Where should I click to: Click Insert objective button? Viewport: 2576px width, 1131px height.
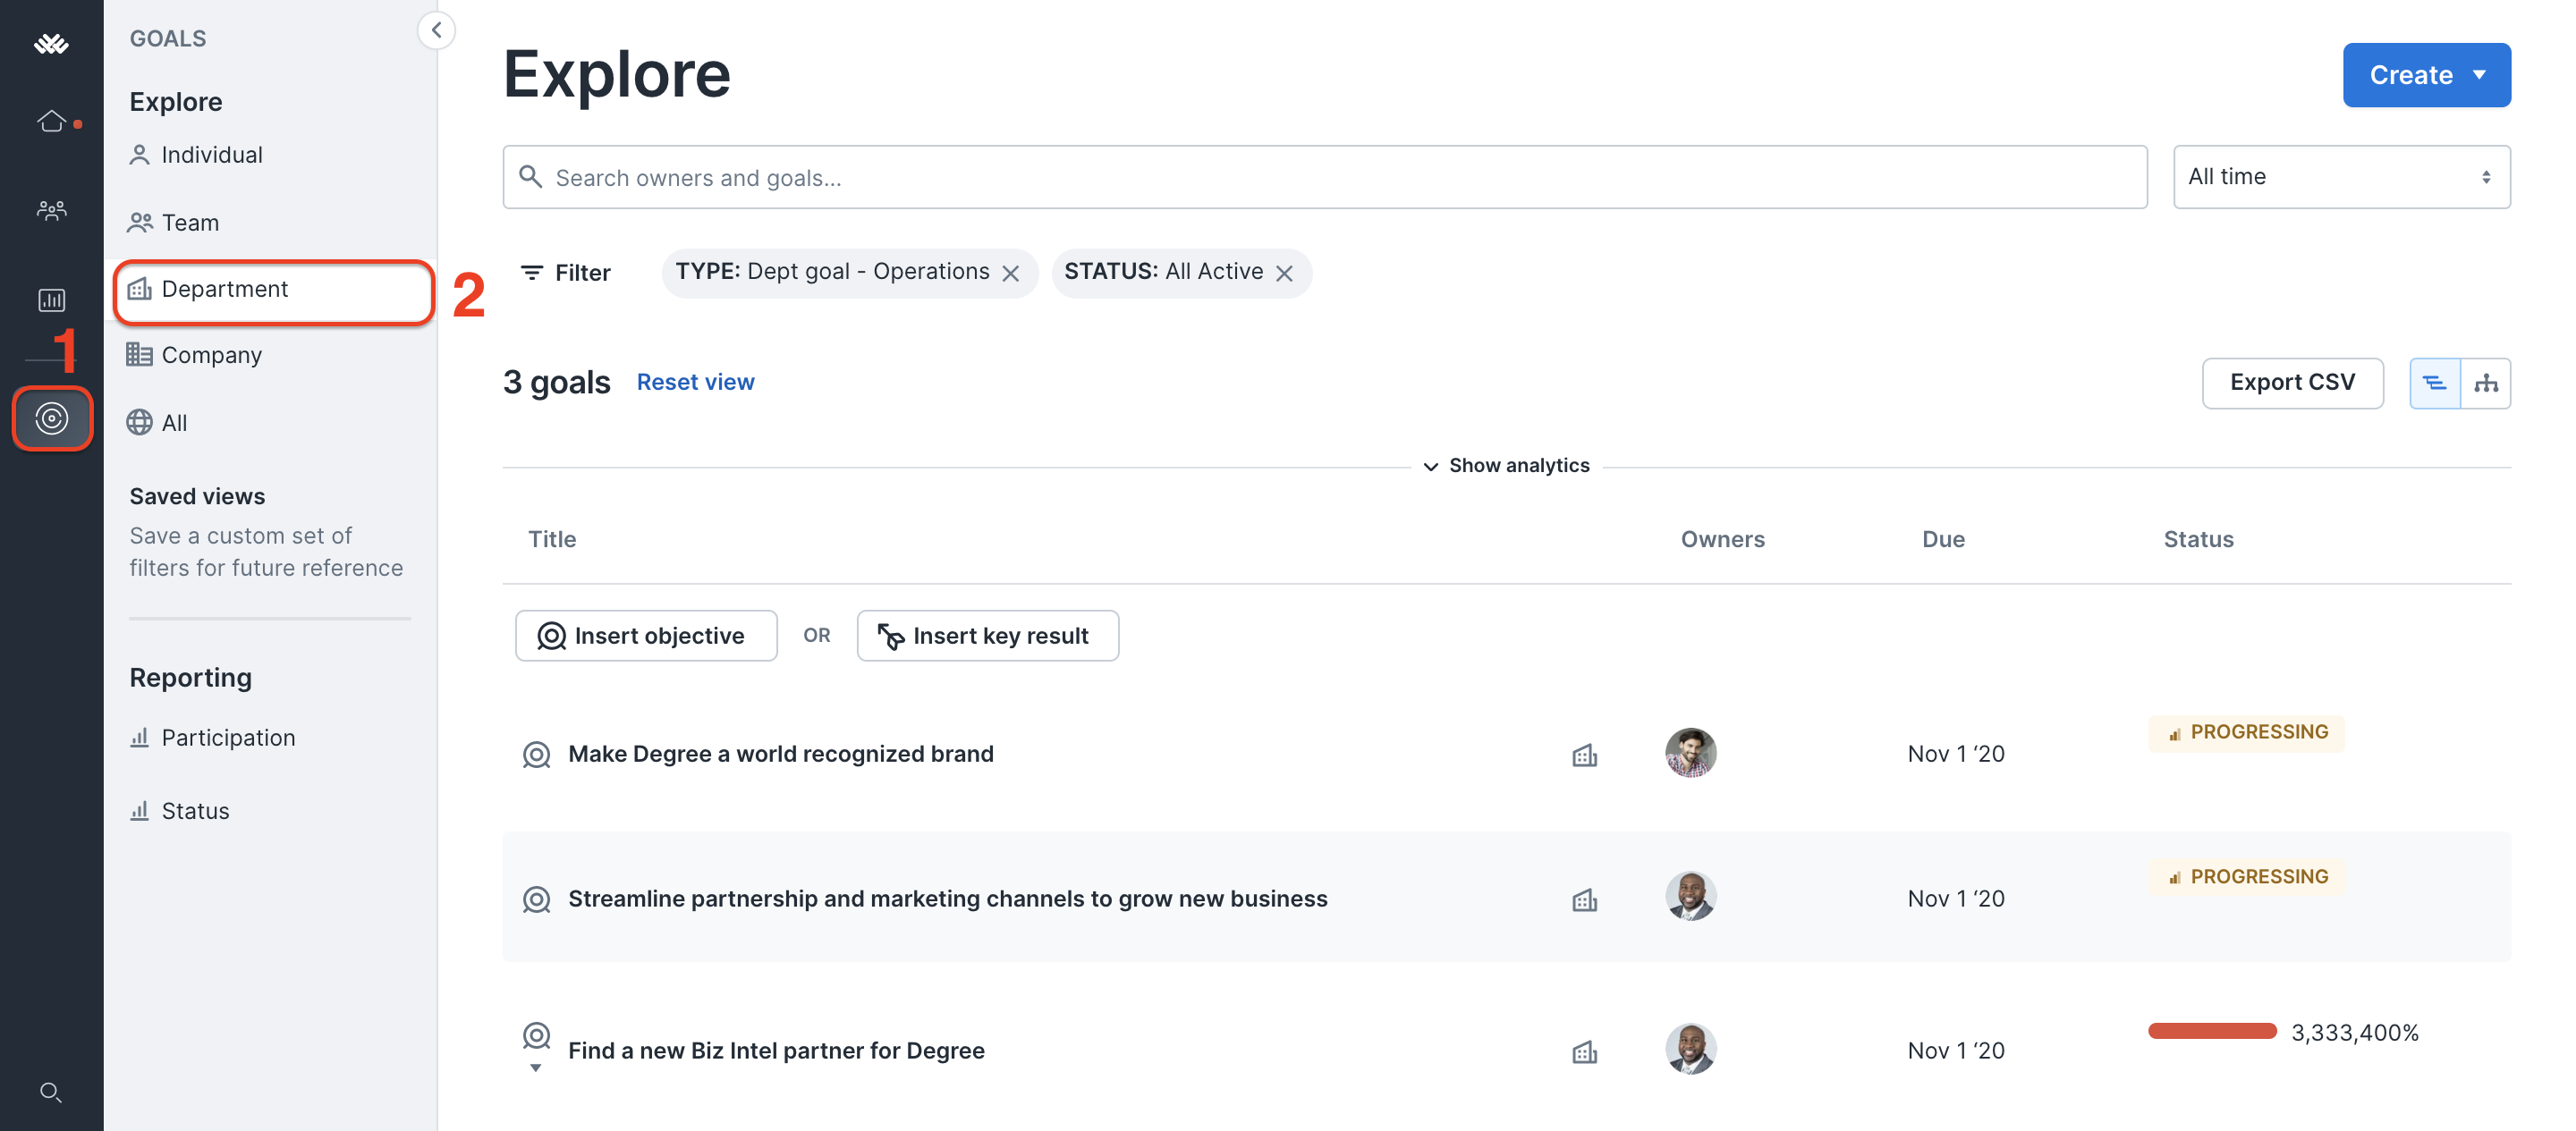[646, 636]
